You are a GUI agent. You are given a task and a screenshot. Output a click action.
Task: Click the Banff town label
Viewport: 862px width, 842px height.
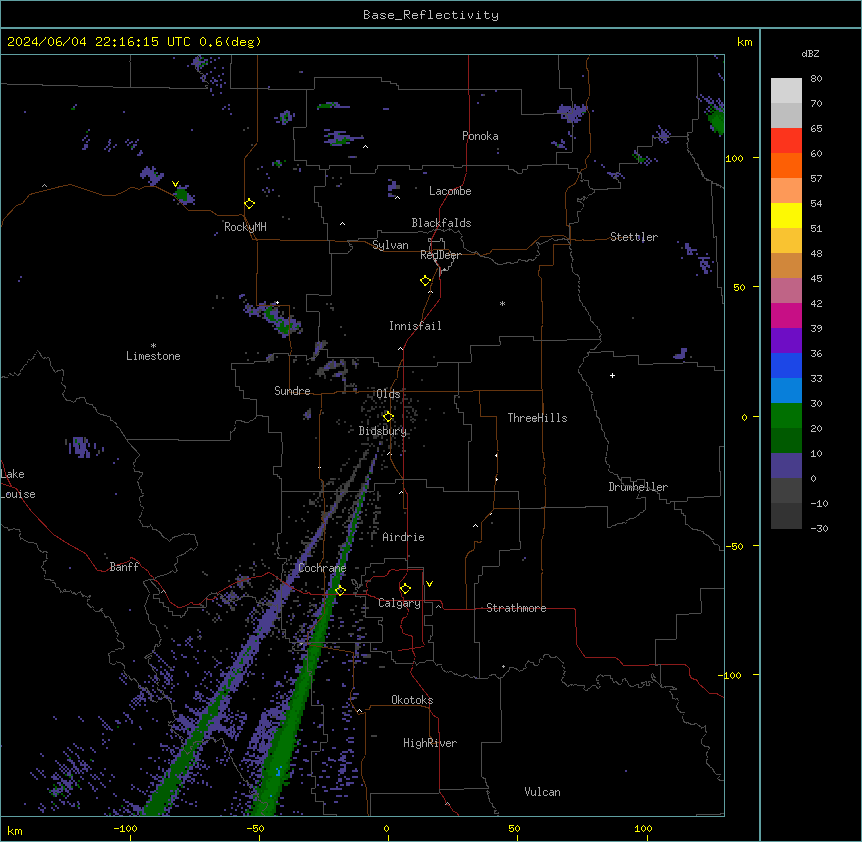point(124,567)
